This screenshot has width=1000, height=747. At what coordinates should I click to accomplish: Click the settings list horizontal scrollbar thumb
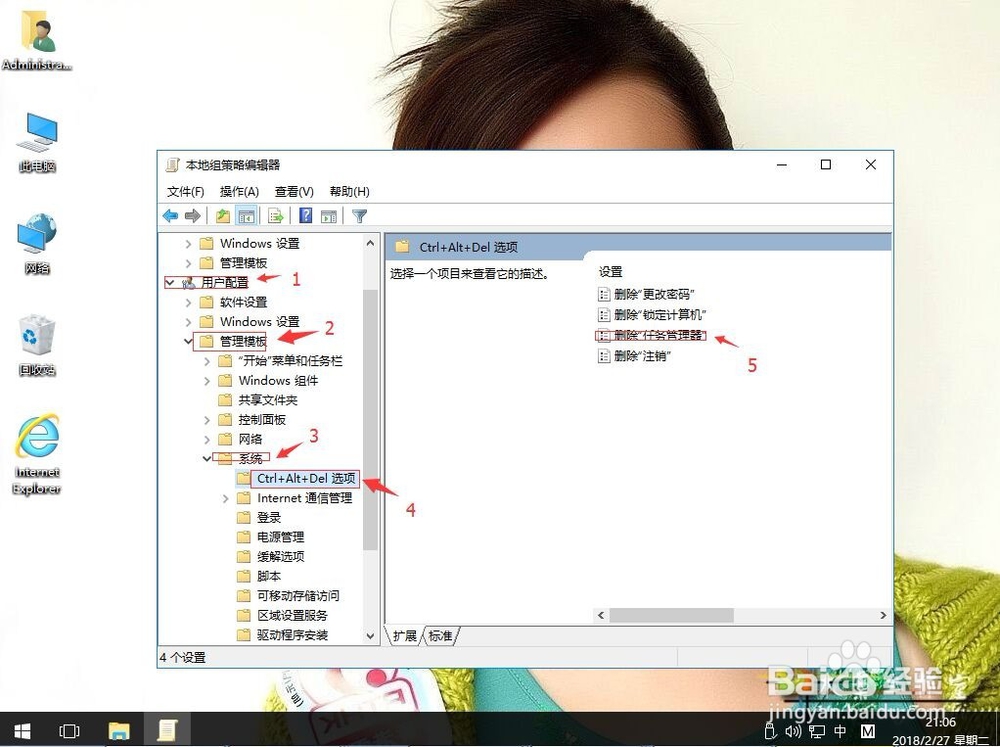point(671,616)
